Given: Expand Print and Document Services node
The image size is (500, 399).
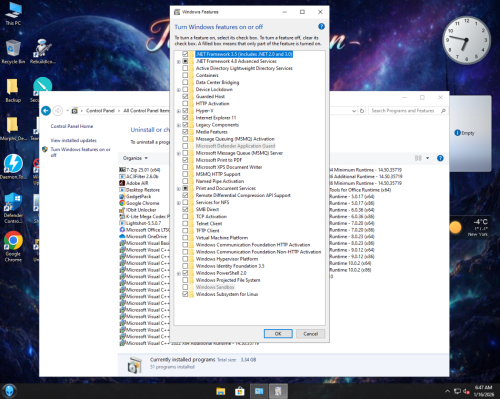Looking at the screenshot, I should coord(179,189).
